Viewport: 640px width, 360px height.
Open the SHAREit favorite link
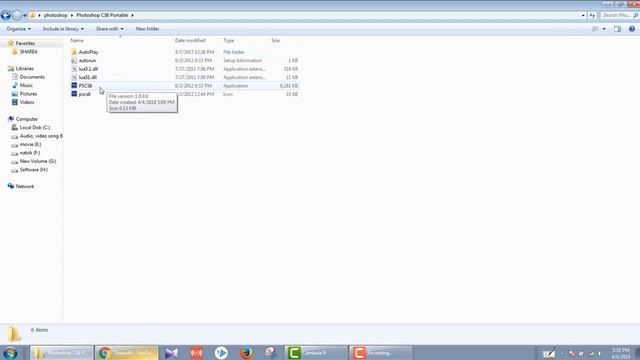click(x=28, y=52)
